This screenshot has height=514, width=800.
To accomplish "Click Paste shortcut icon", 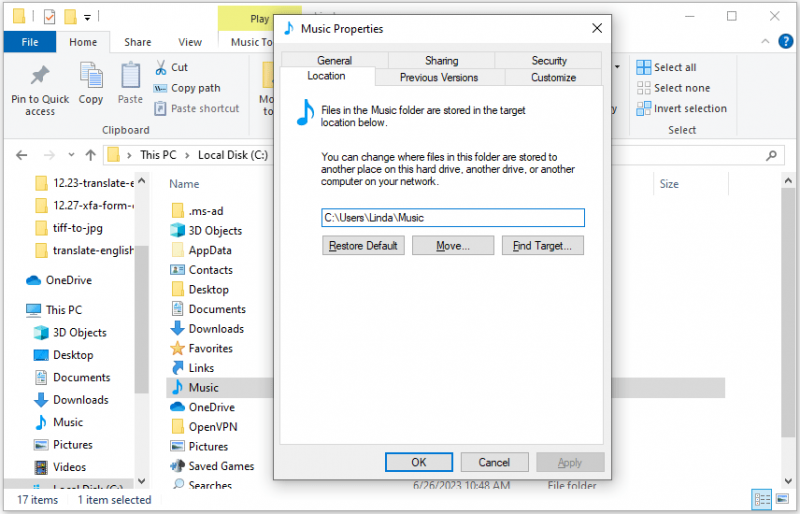I will point(160,108).
